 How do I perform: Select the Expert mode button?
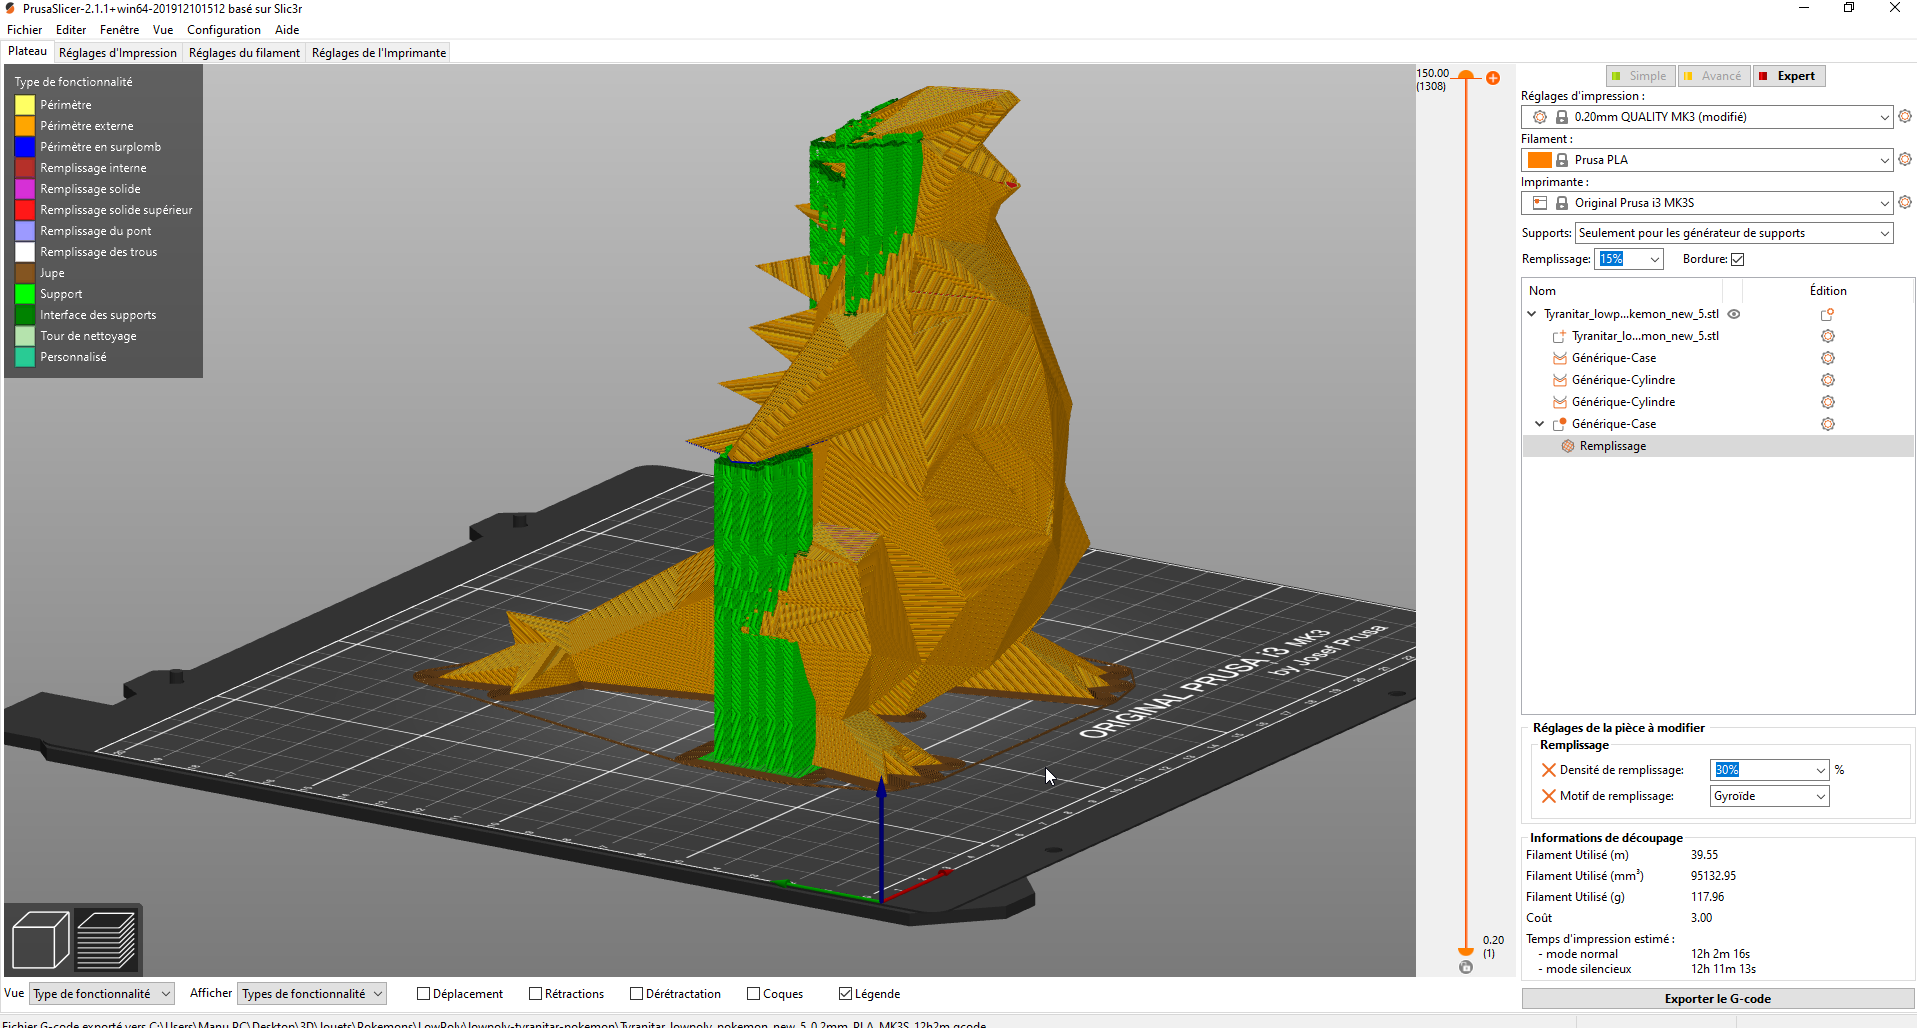point(1789,76)
